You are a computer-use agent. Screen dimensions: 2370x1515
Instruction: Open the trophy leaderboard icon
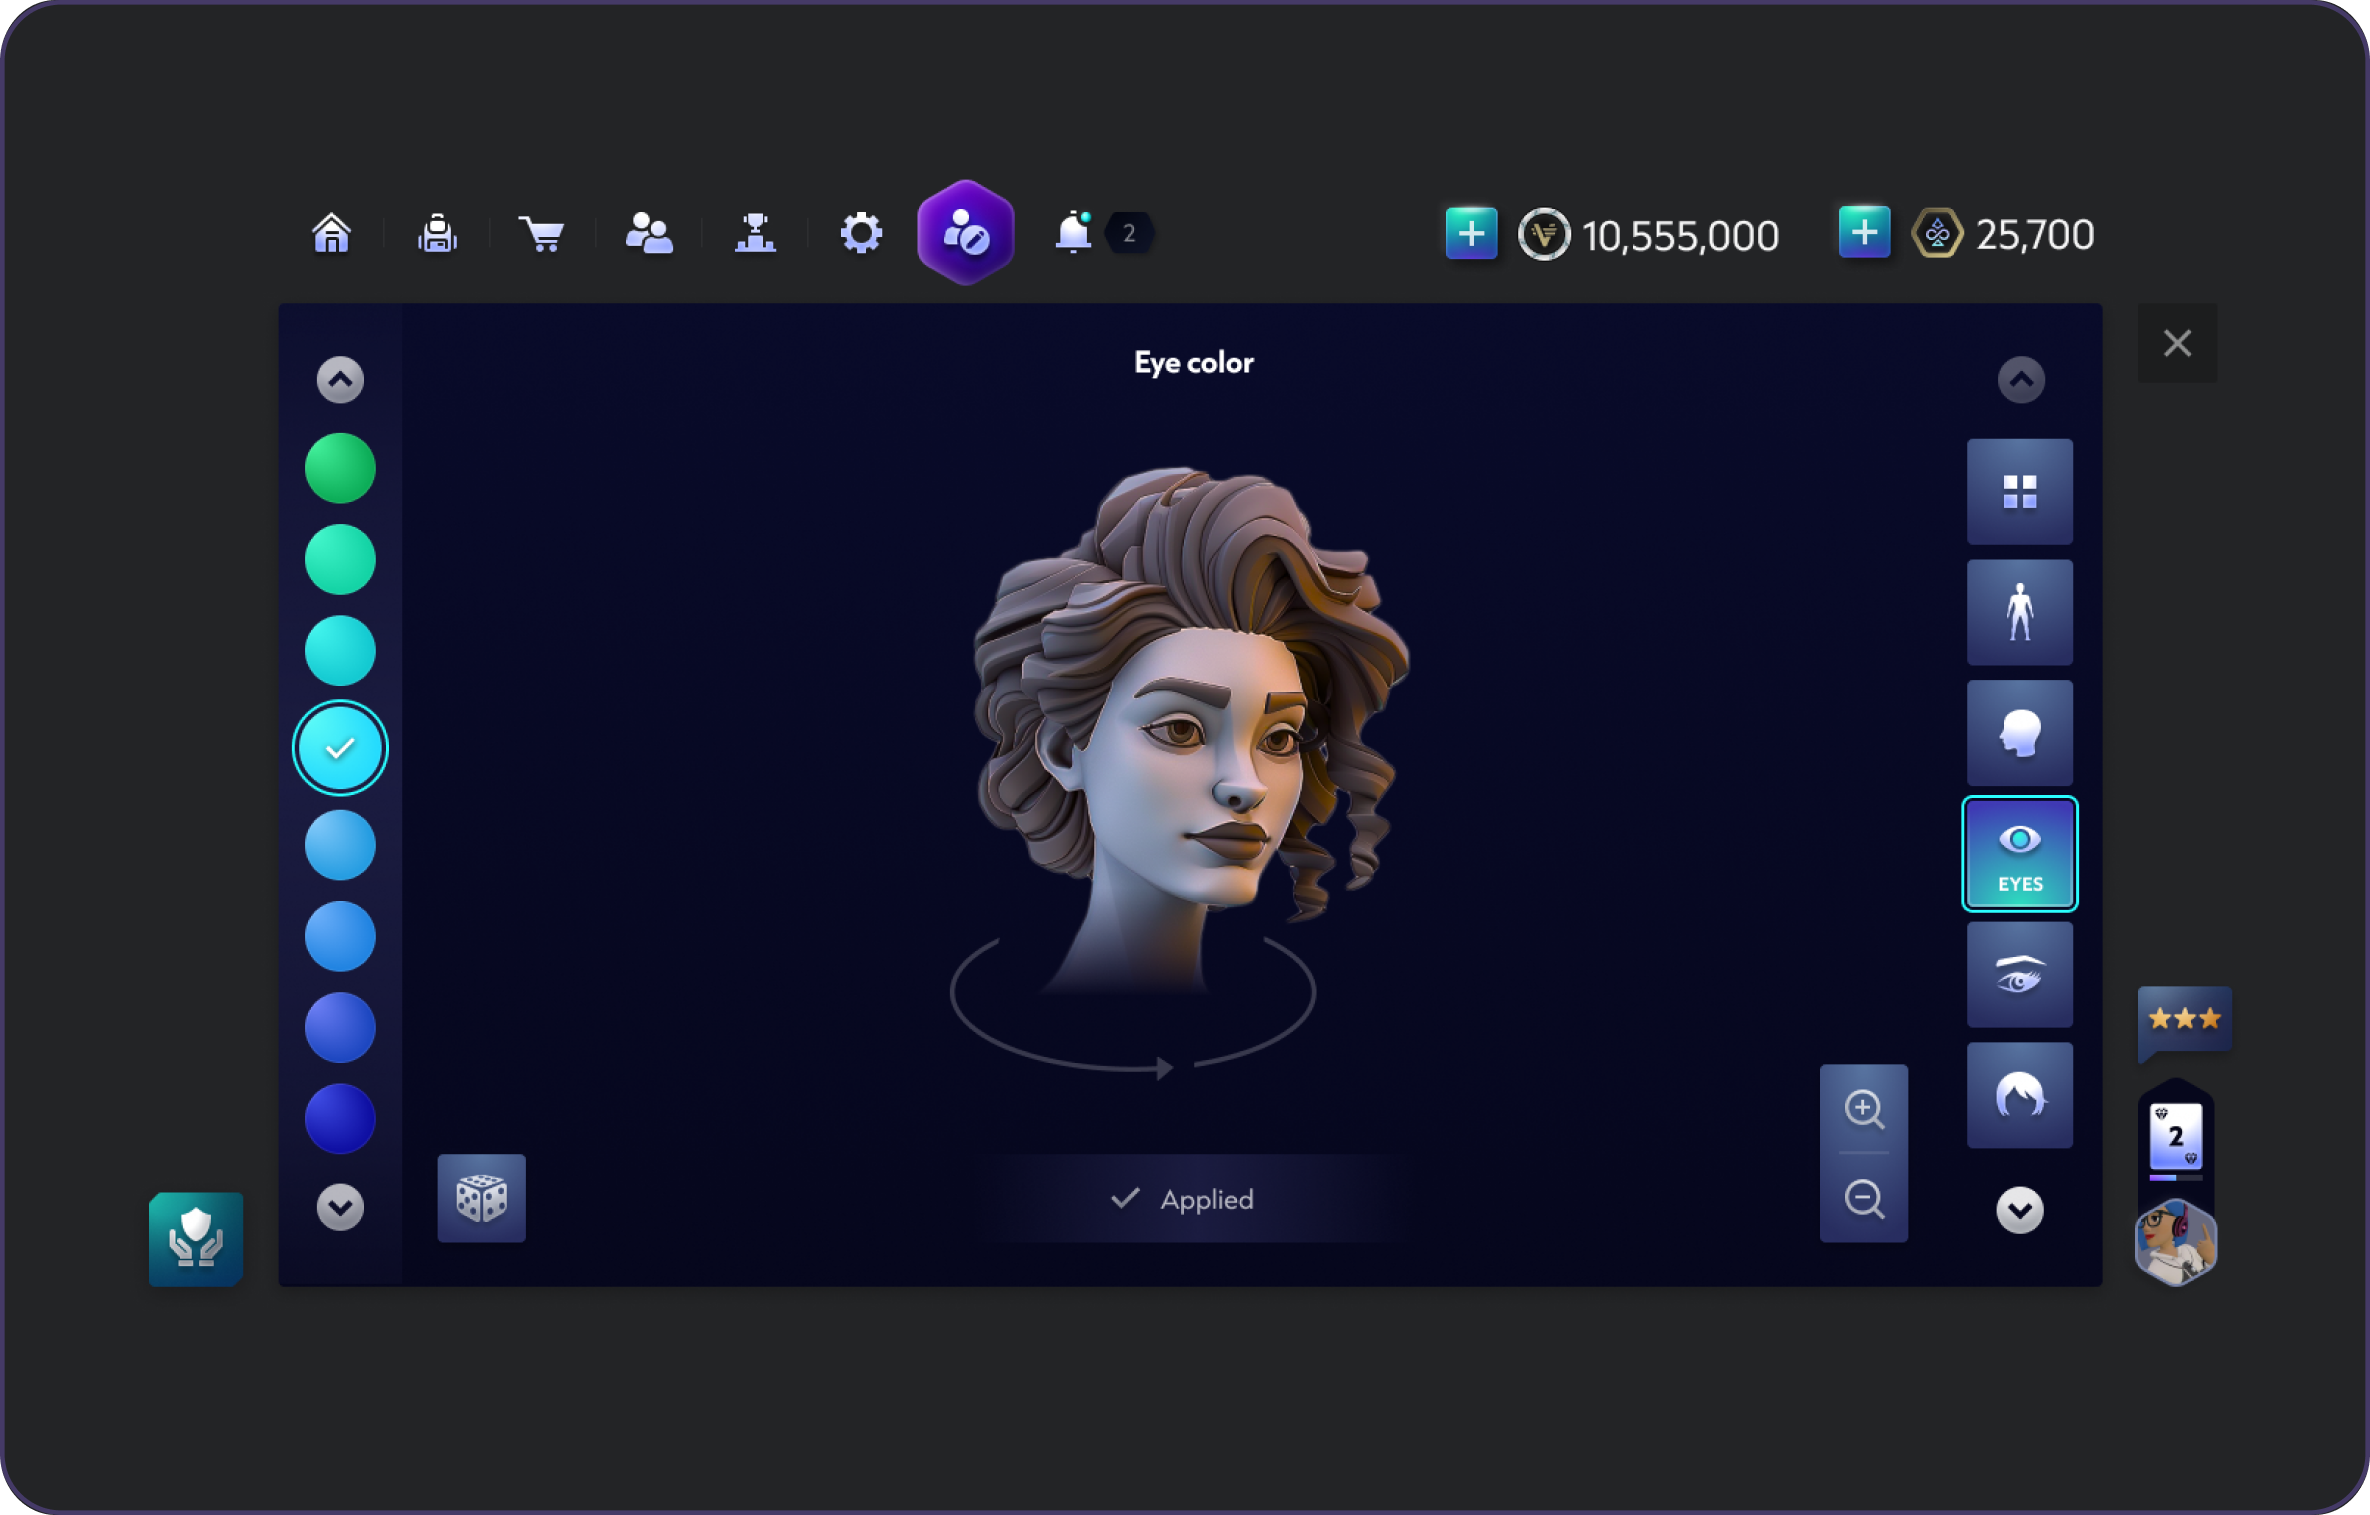coord(755,234)
